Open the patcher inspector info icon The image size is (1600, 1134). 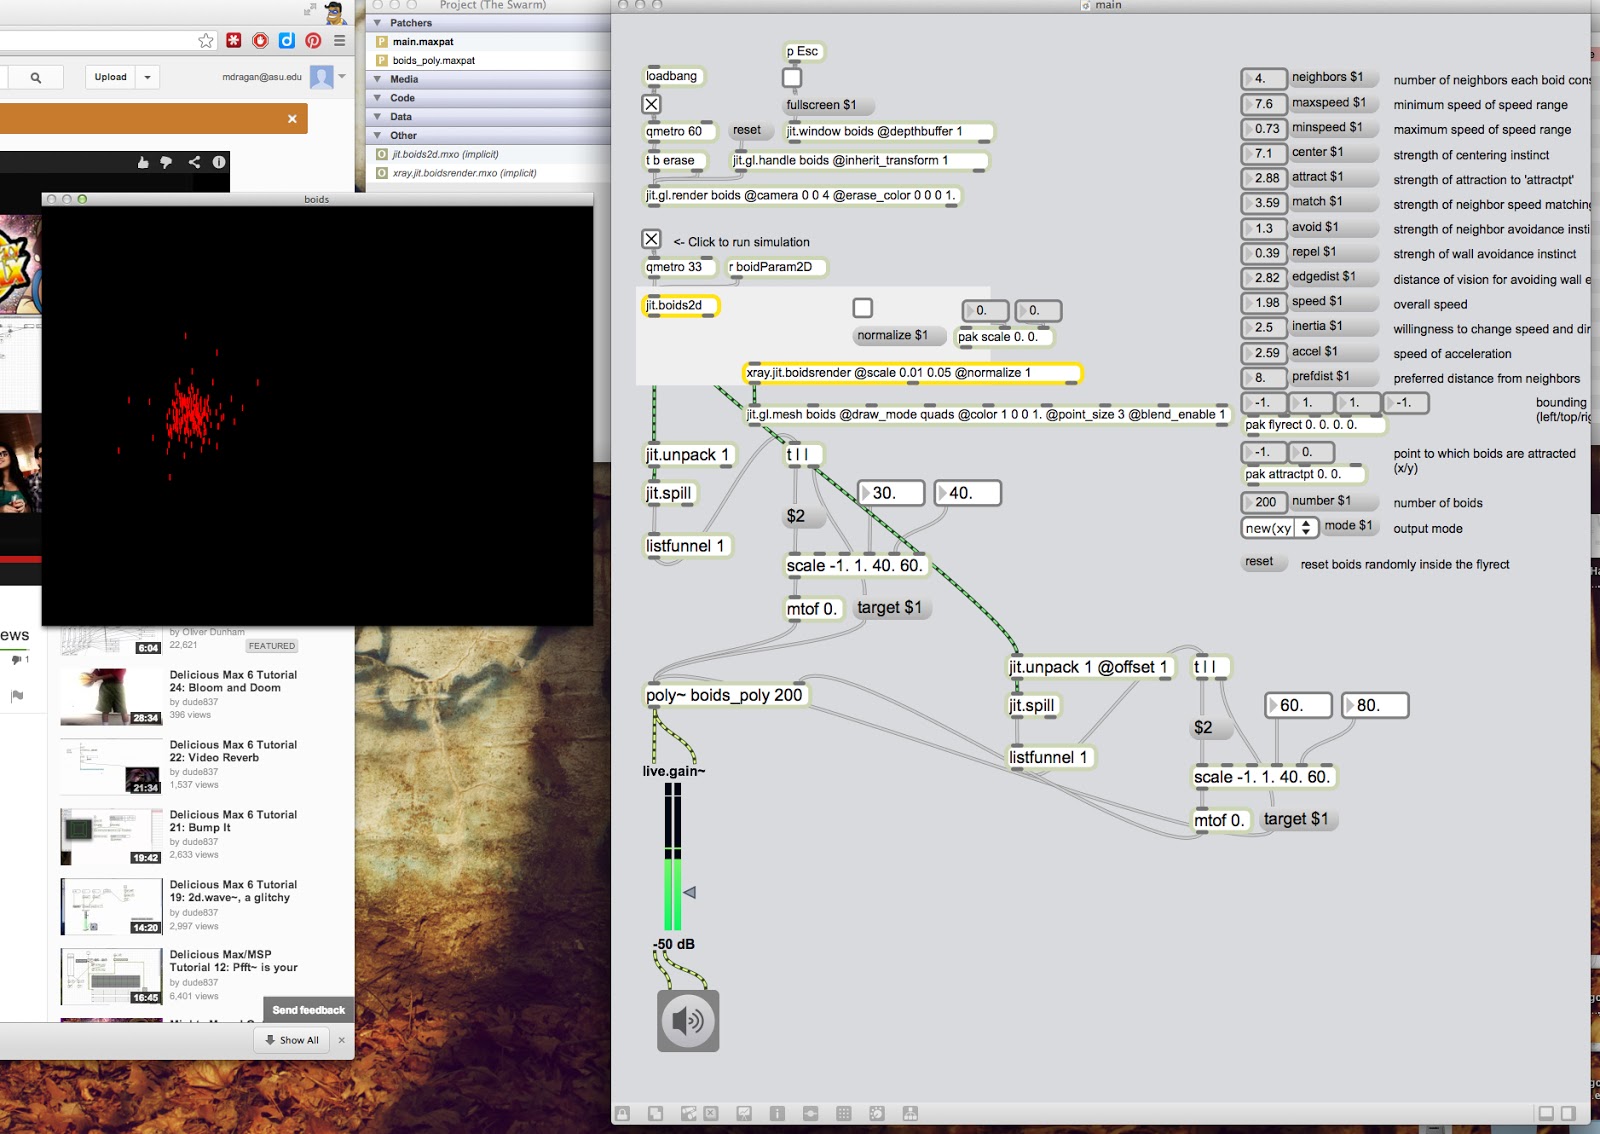[x=777, y=1113]
